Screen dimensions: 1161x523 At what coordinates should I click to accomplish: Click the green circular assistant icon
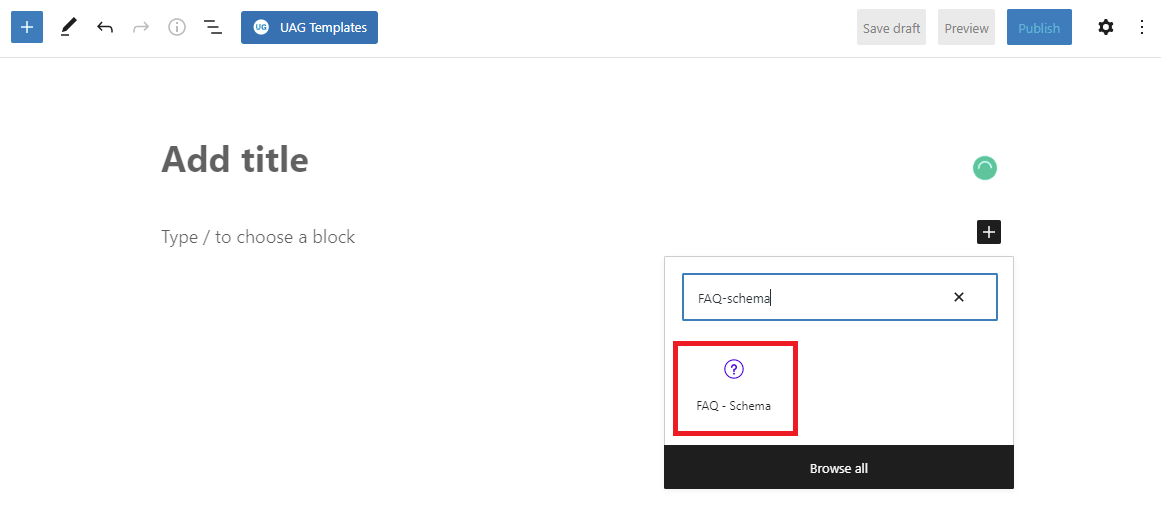coord(985,168)
